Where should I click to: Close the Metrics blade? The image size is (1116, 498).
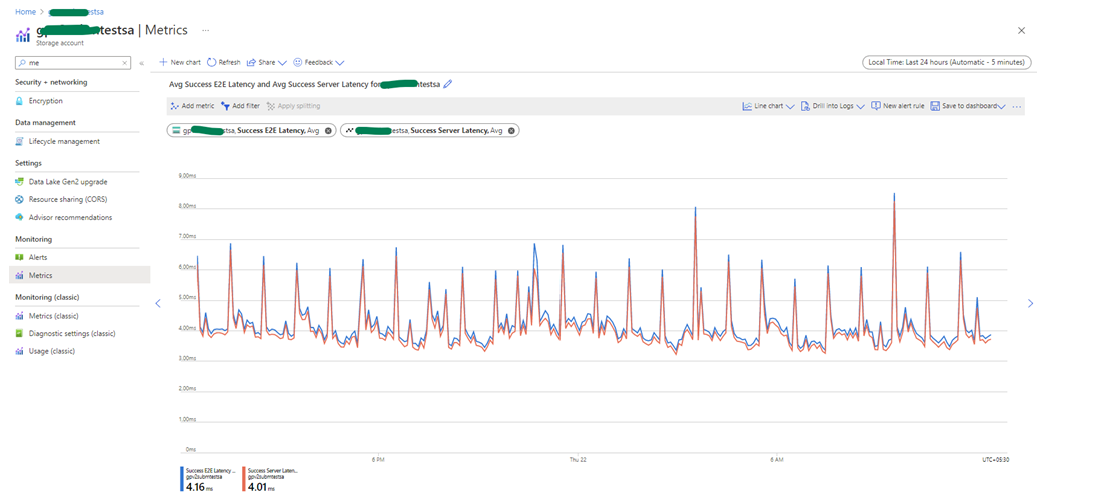[x=1021, y=31]
